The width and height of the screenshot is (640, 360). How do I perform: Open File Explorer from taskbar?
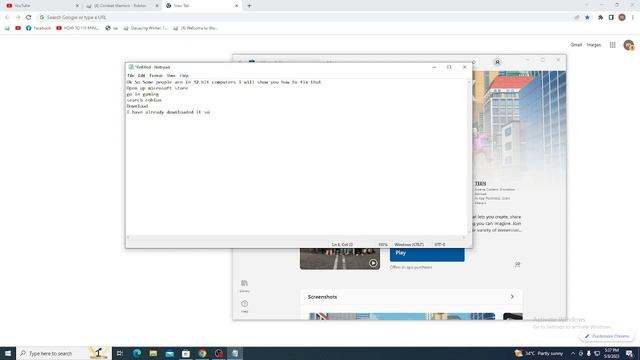(153, 353)
